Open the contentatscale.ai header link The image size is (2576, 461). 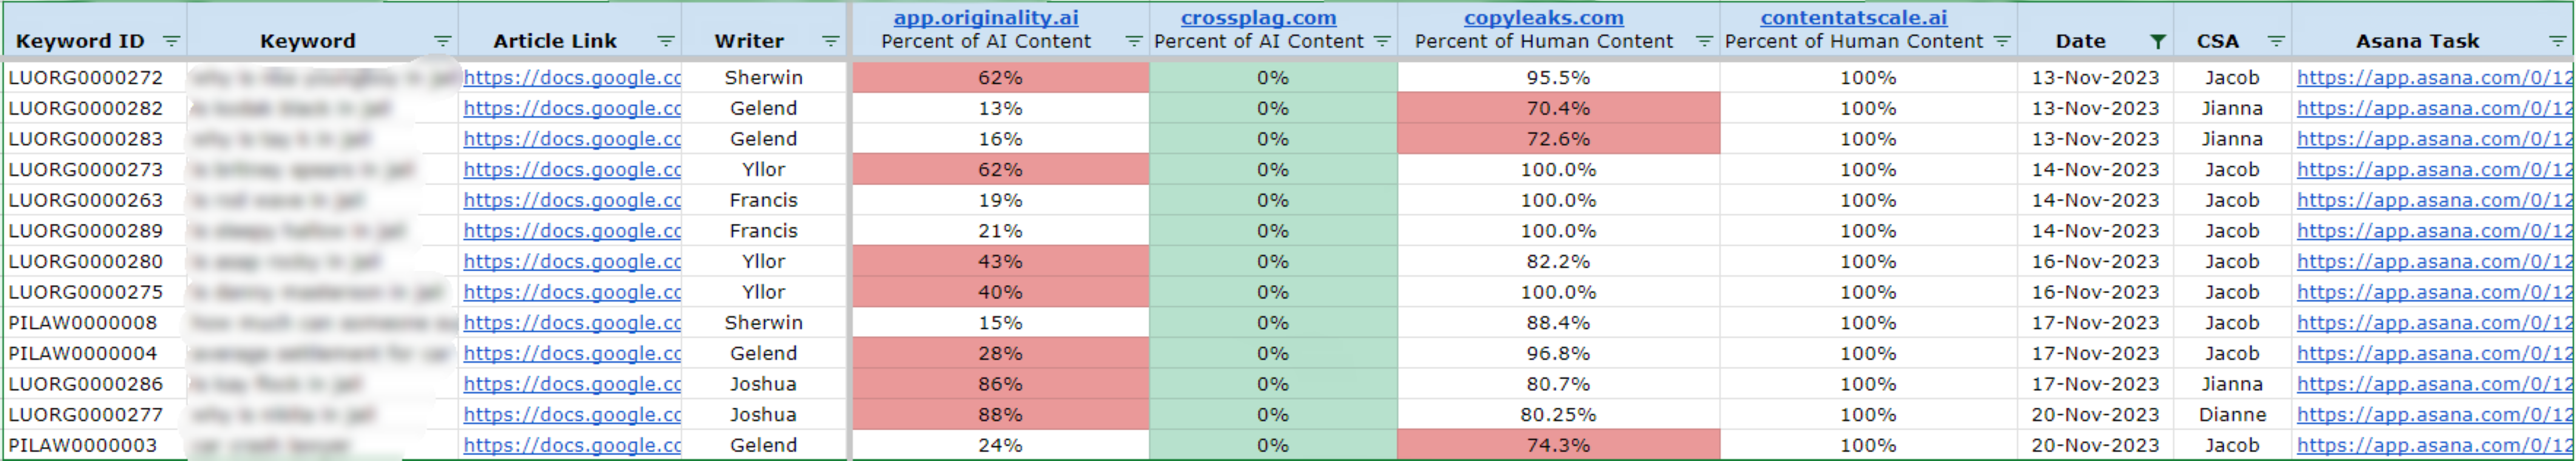click(x=1853, y=17)
